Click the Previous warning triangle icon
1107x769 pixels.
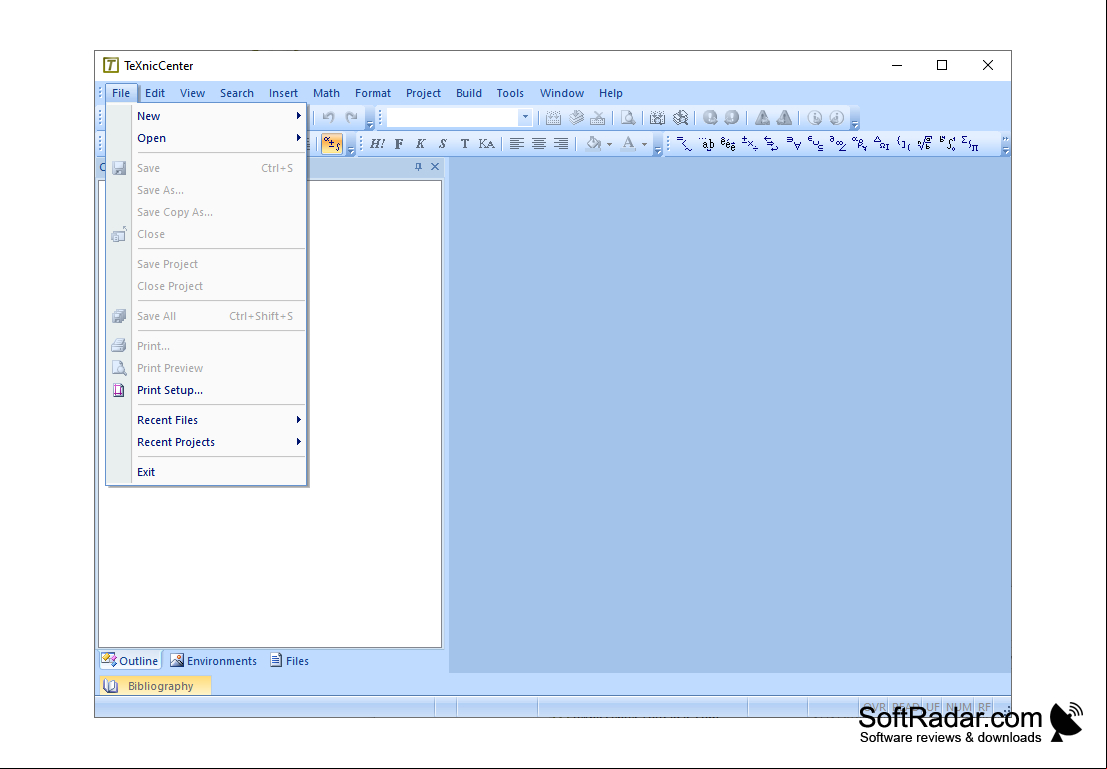coord(784,118)
